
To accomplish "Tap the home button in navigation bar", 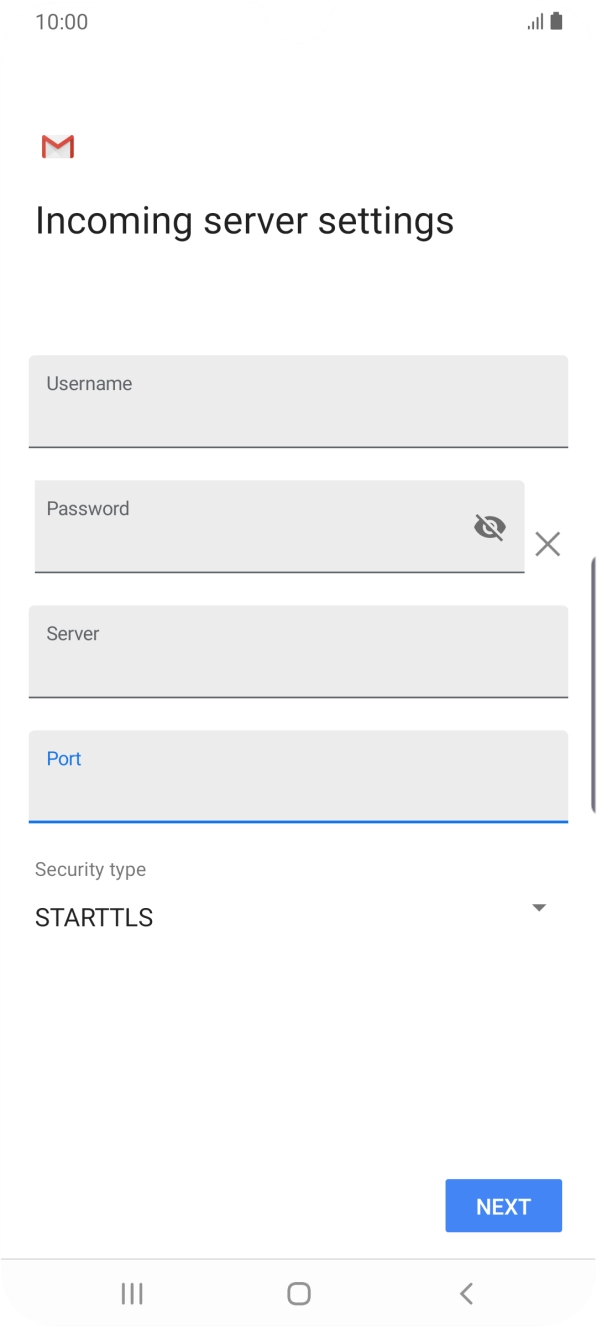I will pos(298,1292).
